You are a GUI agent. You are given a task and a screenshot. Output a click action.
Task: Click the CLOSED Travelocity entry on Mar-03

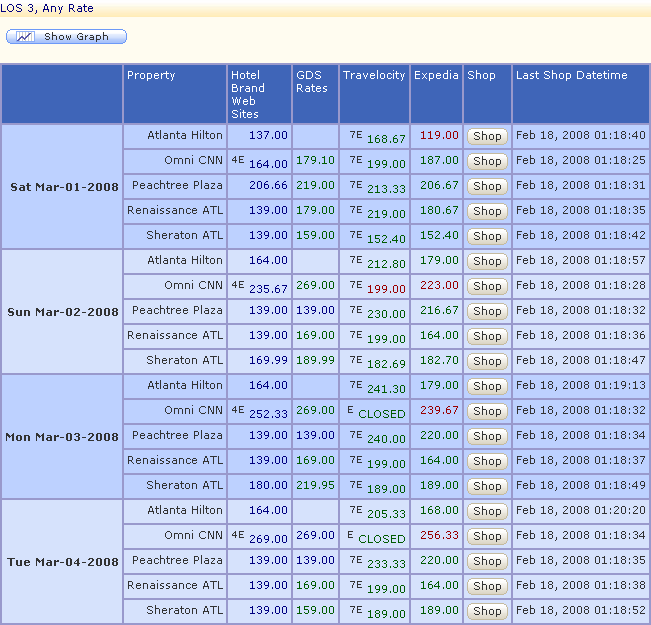(382, 414)
